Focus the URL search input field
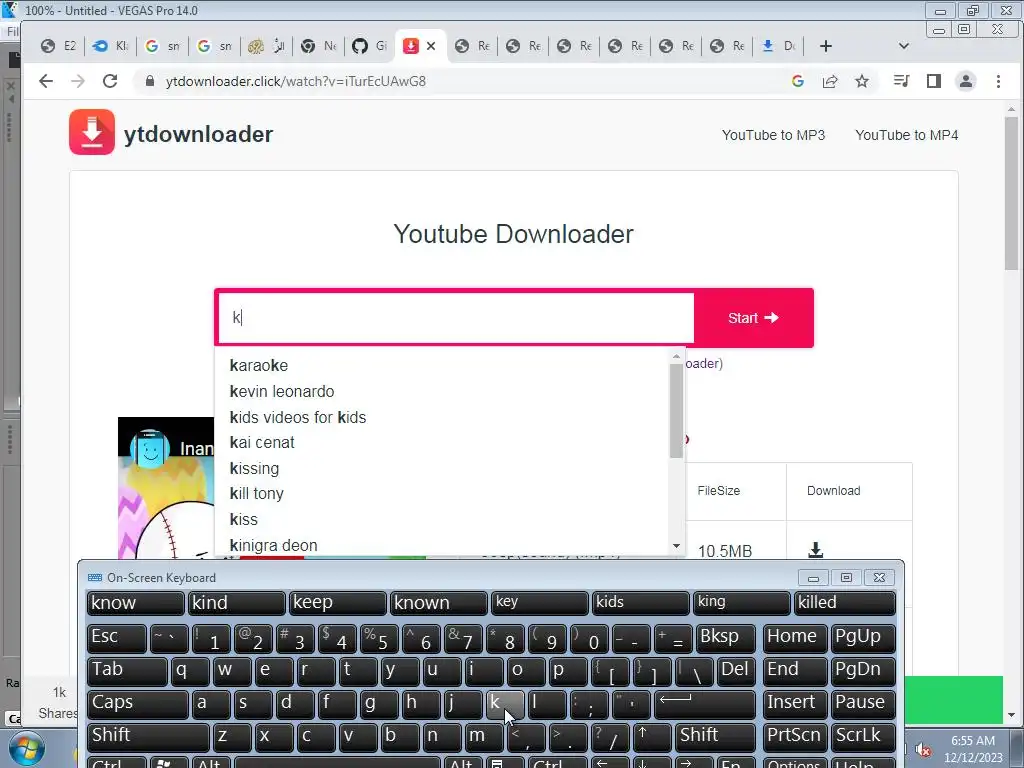 [x=456, y=318]
